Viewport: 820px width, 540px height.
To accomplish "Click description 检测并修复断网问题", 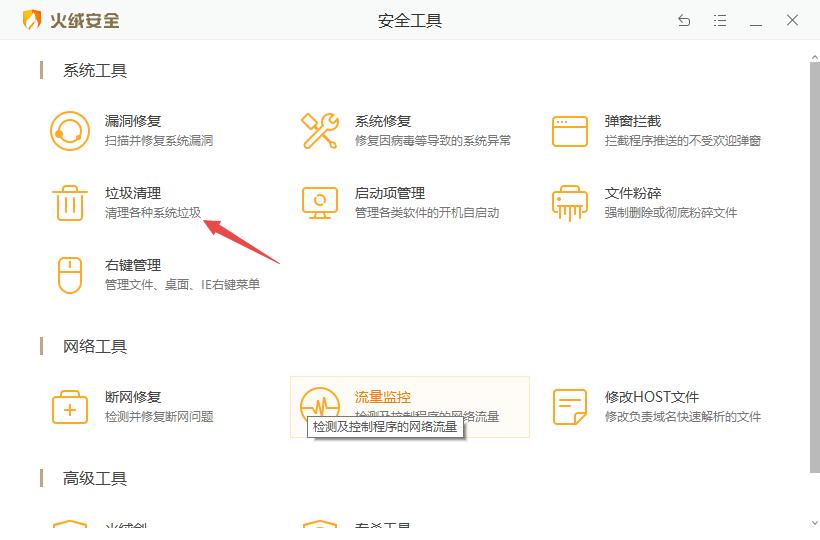I will [159, 417].
